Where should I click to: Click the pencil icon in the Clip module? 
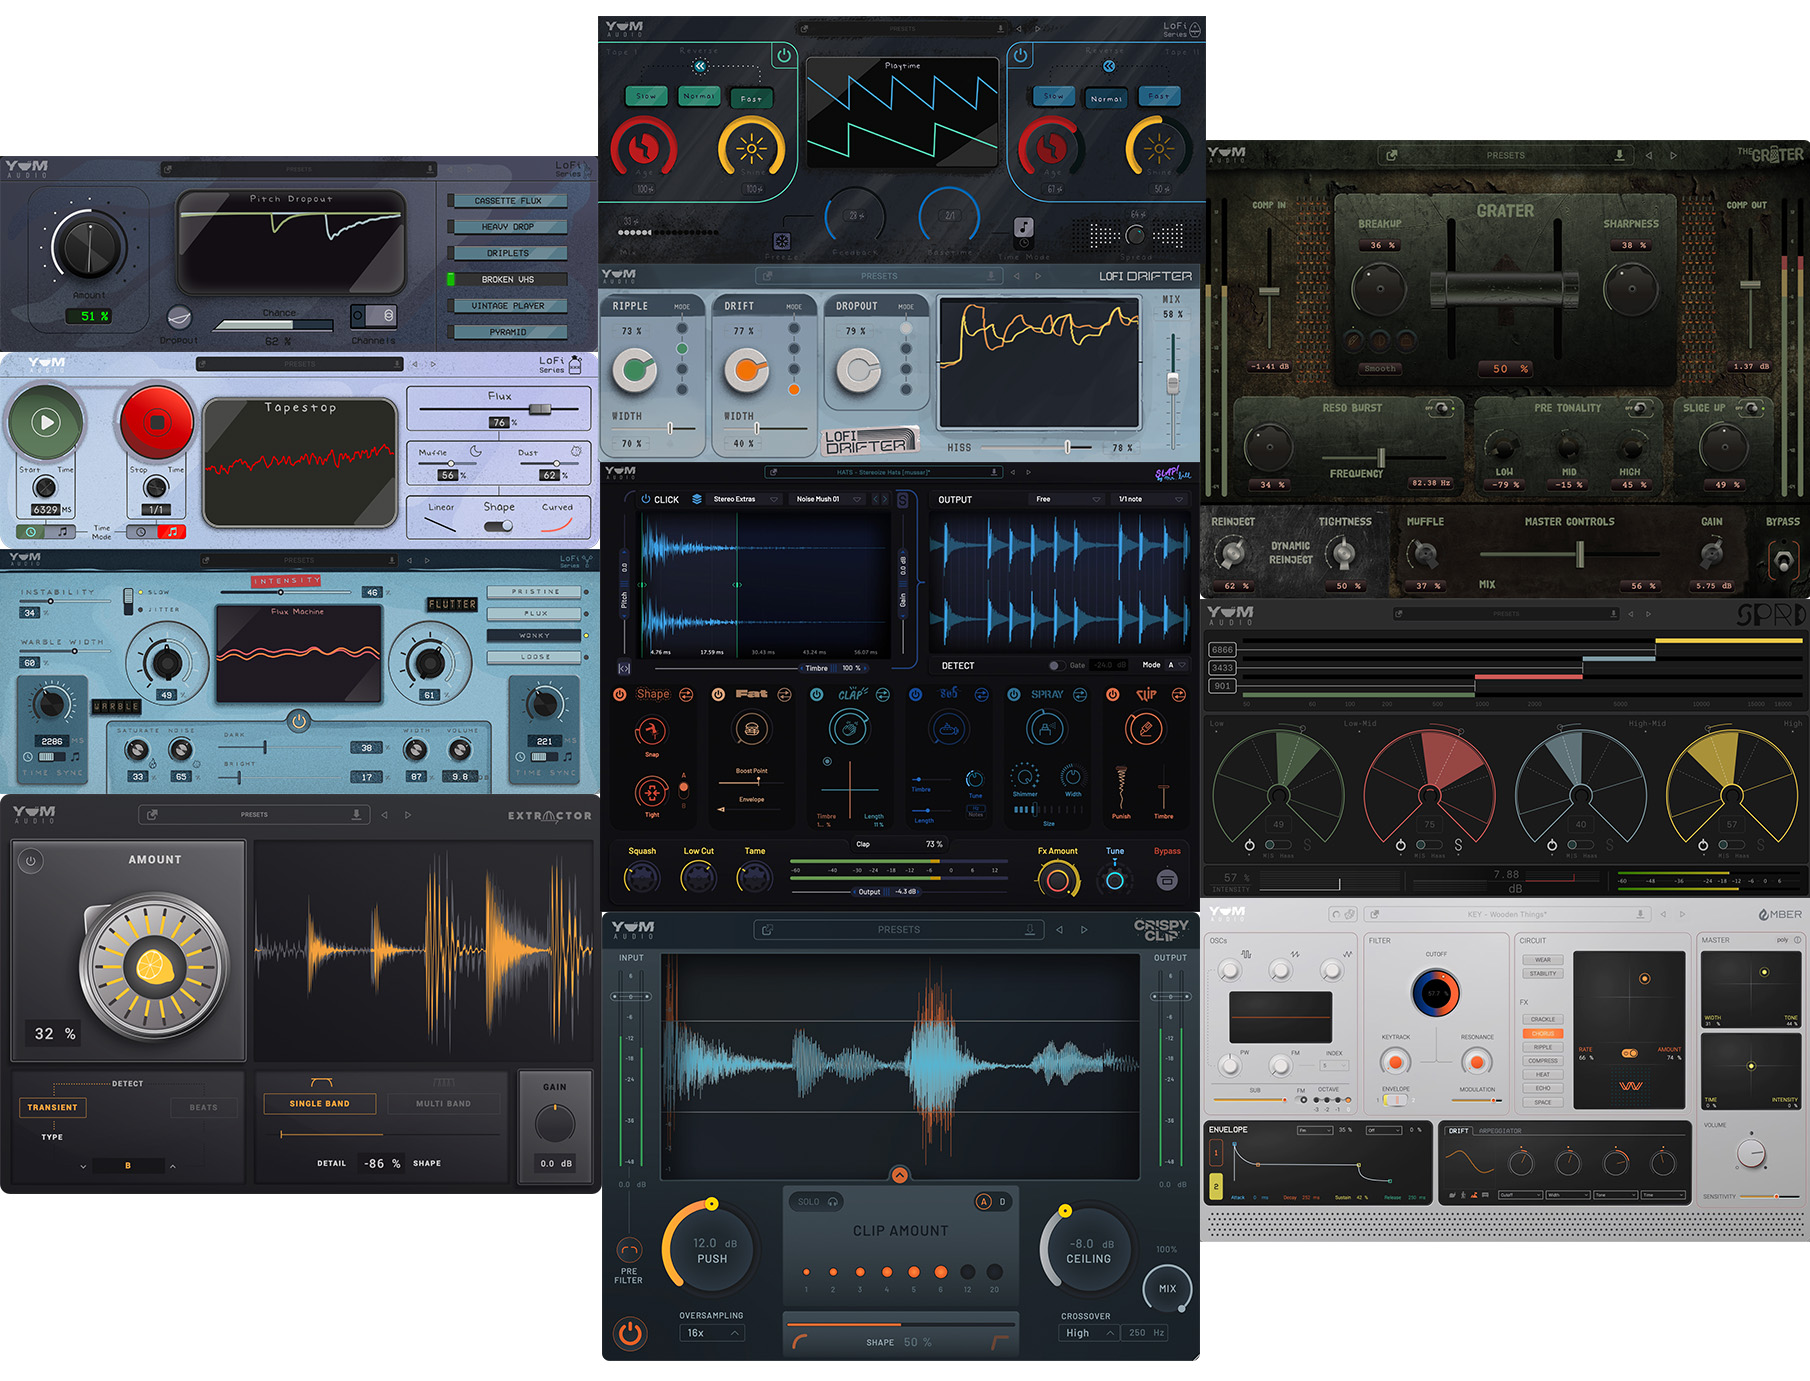click(x=1147, y=729)
